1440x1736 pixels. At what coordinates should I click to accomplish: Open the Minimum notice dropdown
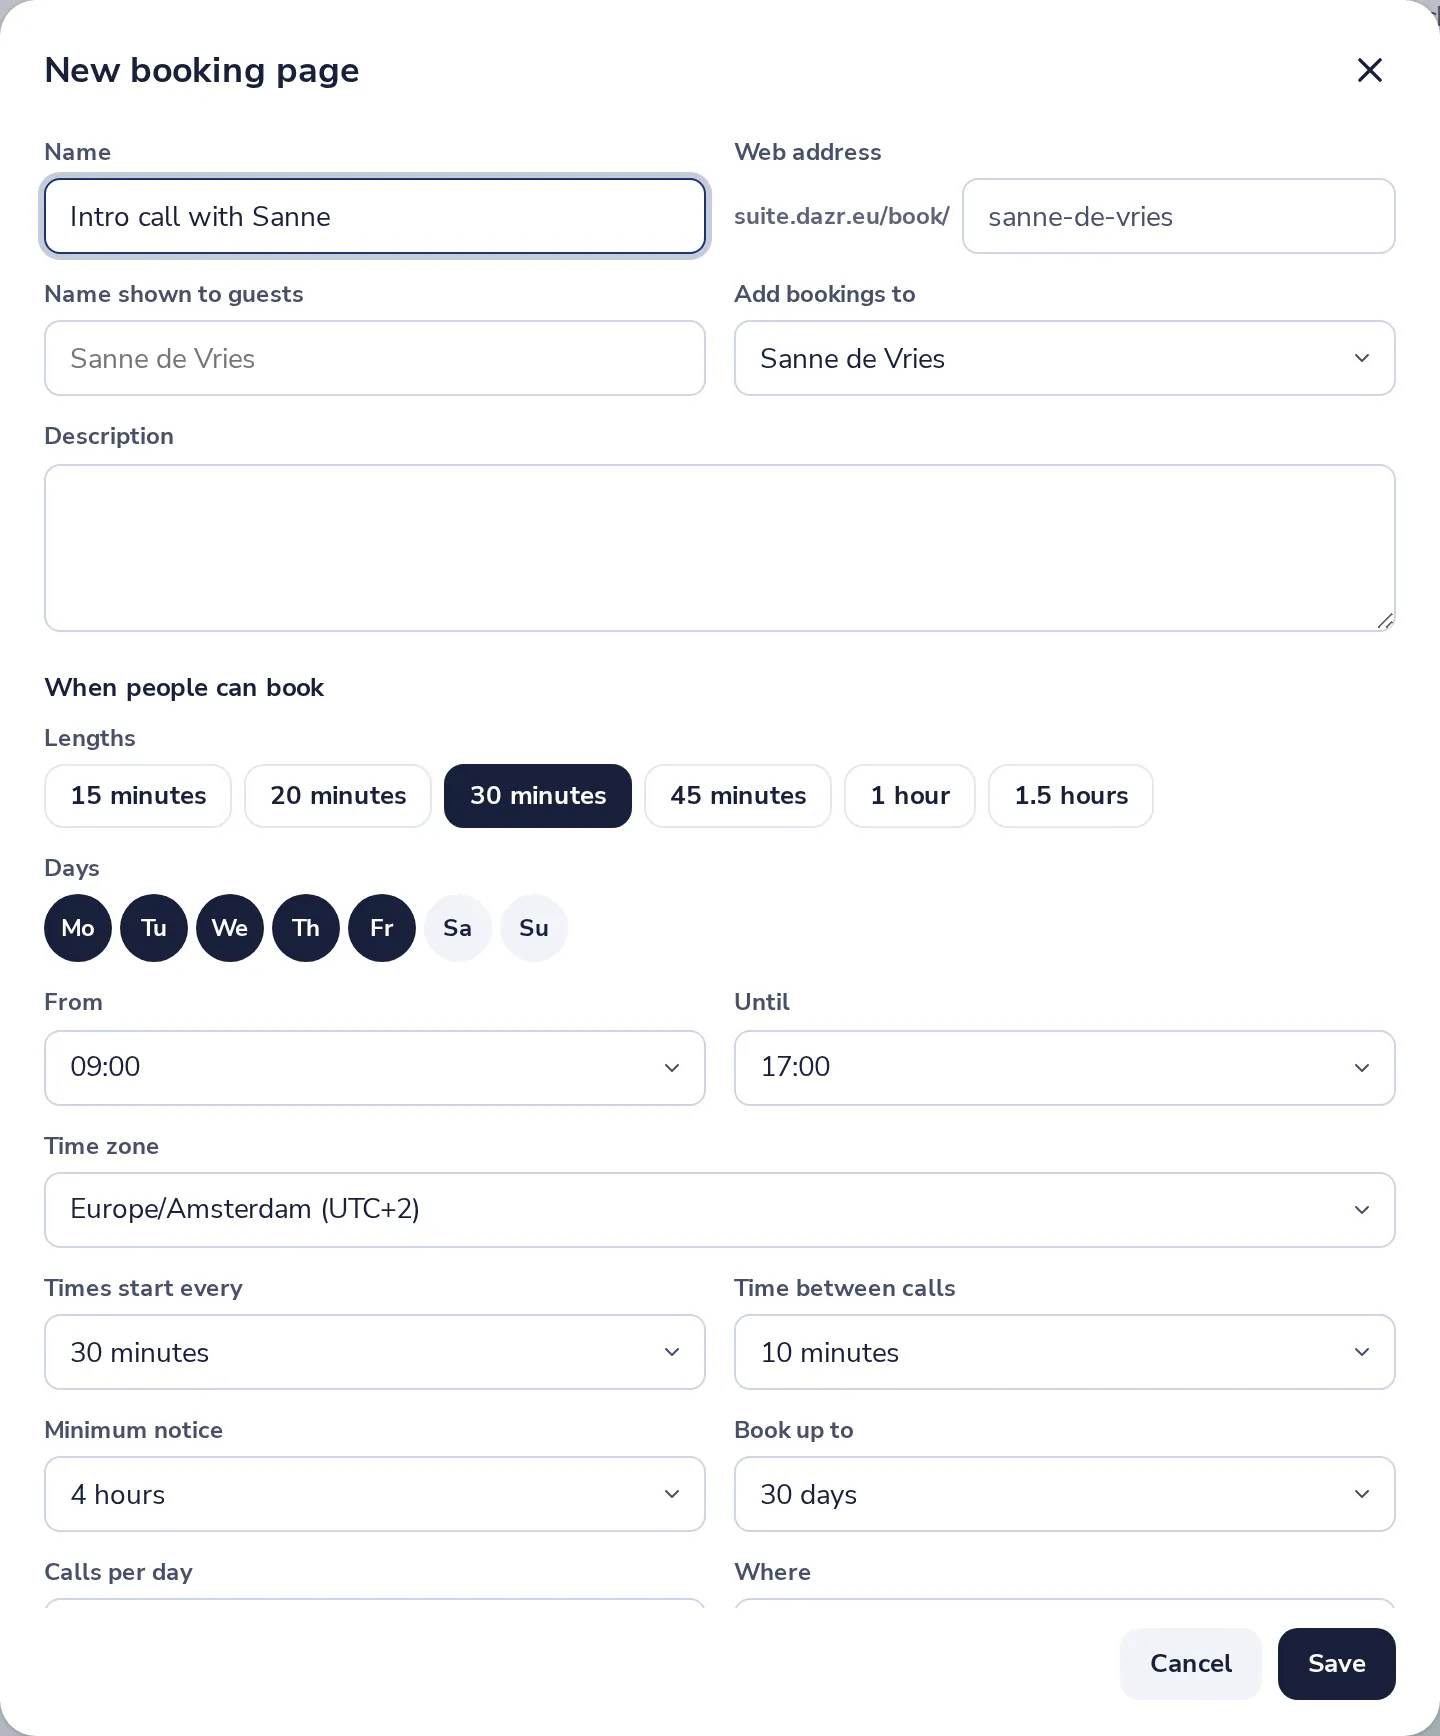pos(375,1494)
